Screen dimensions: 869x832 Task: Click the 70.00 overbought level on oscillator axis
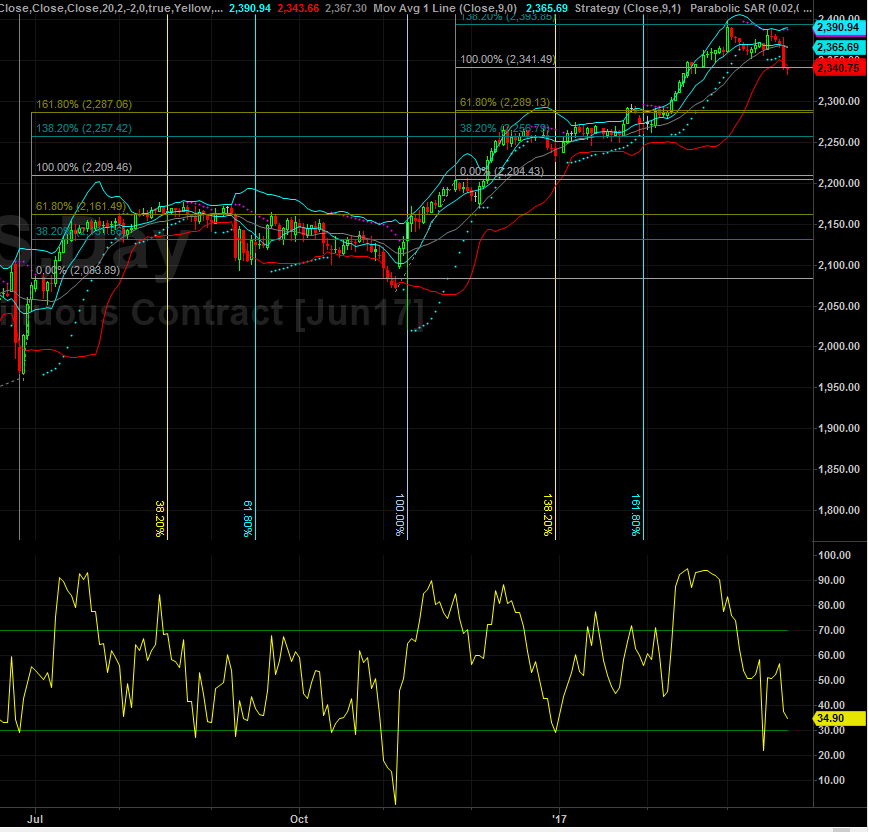832,630
